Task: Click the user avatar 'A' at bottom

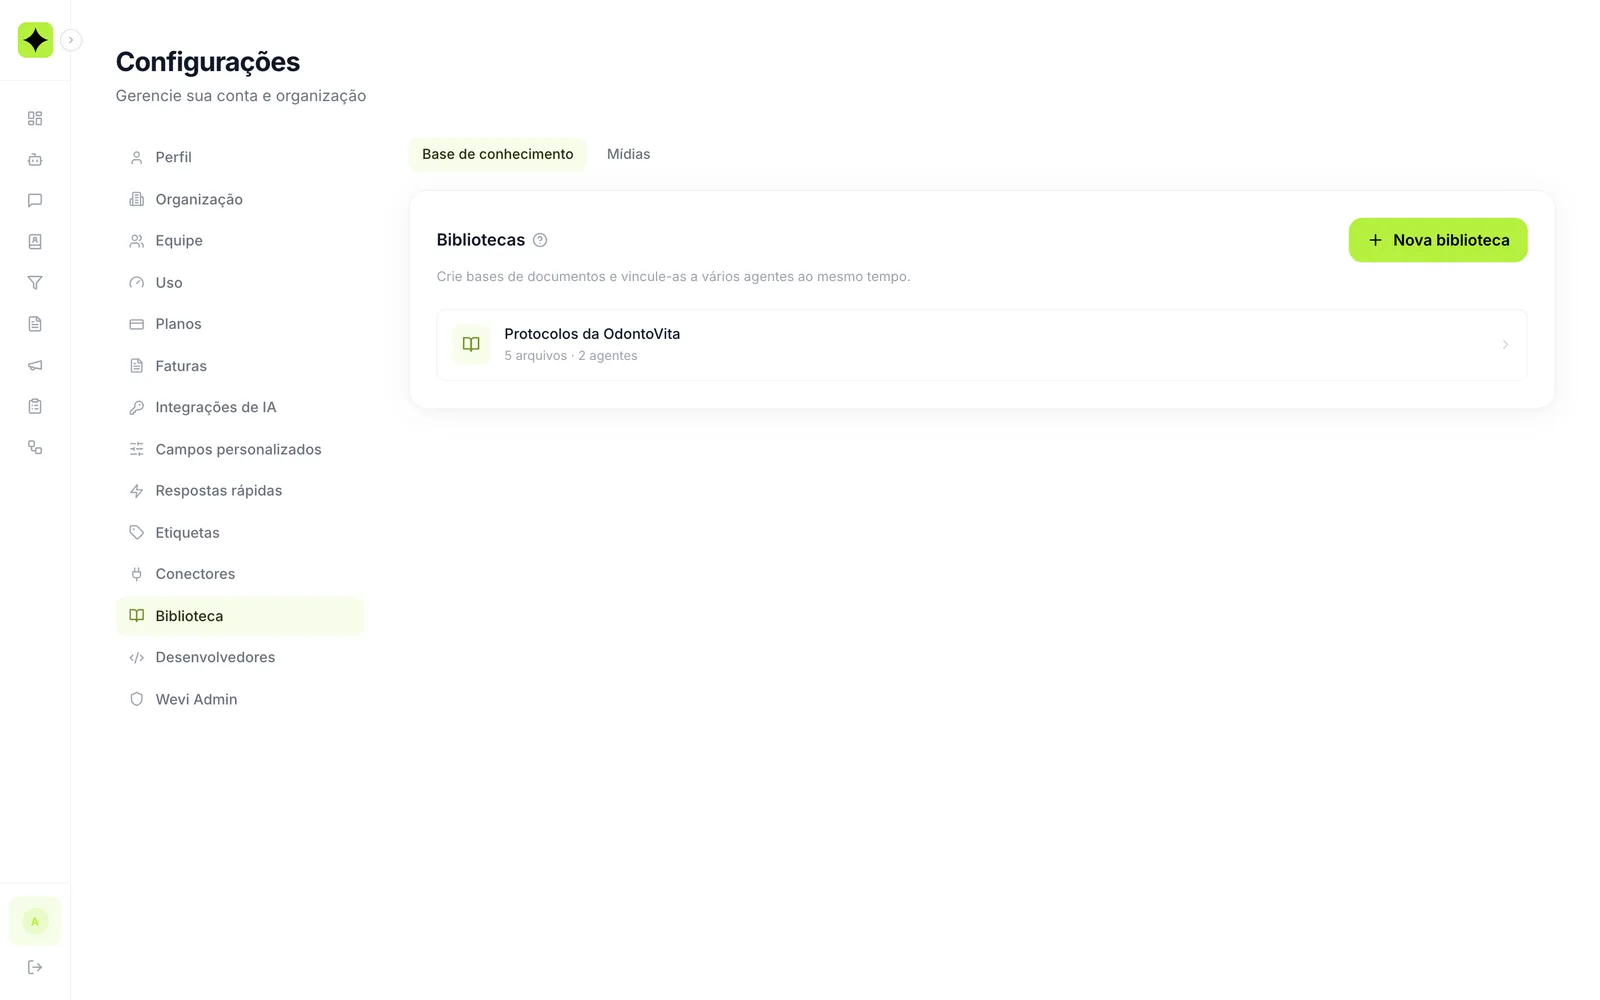Action: (x=35, y=921)
